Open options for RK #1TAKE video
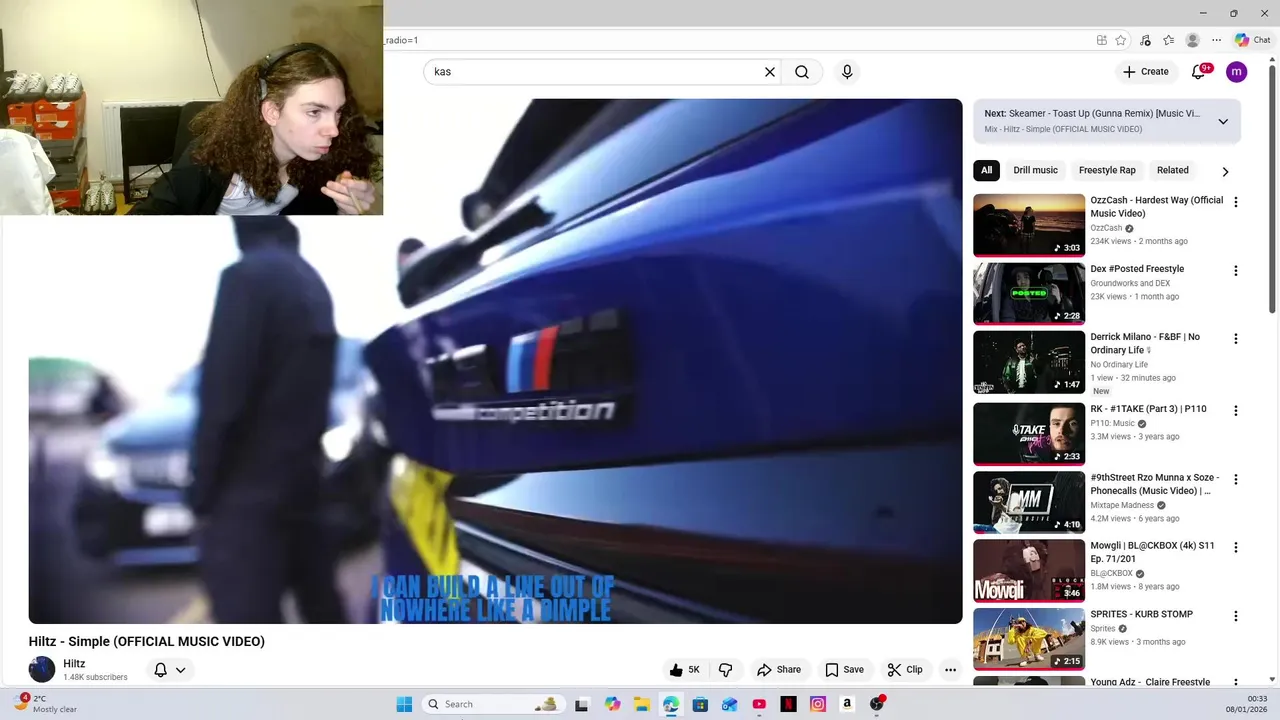This screenshot has height=720, width=1280. point(1236,411)
